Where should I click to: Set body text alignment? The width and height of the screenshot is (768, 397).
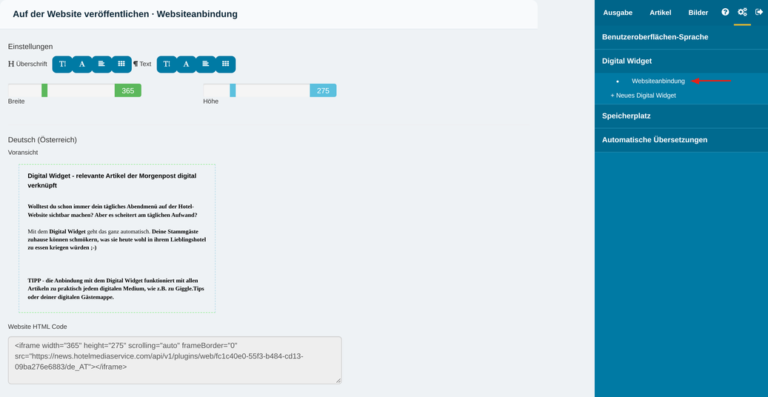206,64
